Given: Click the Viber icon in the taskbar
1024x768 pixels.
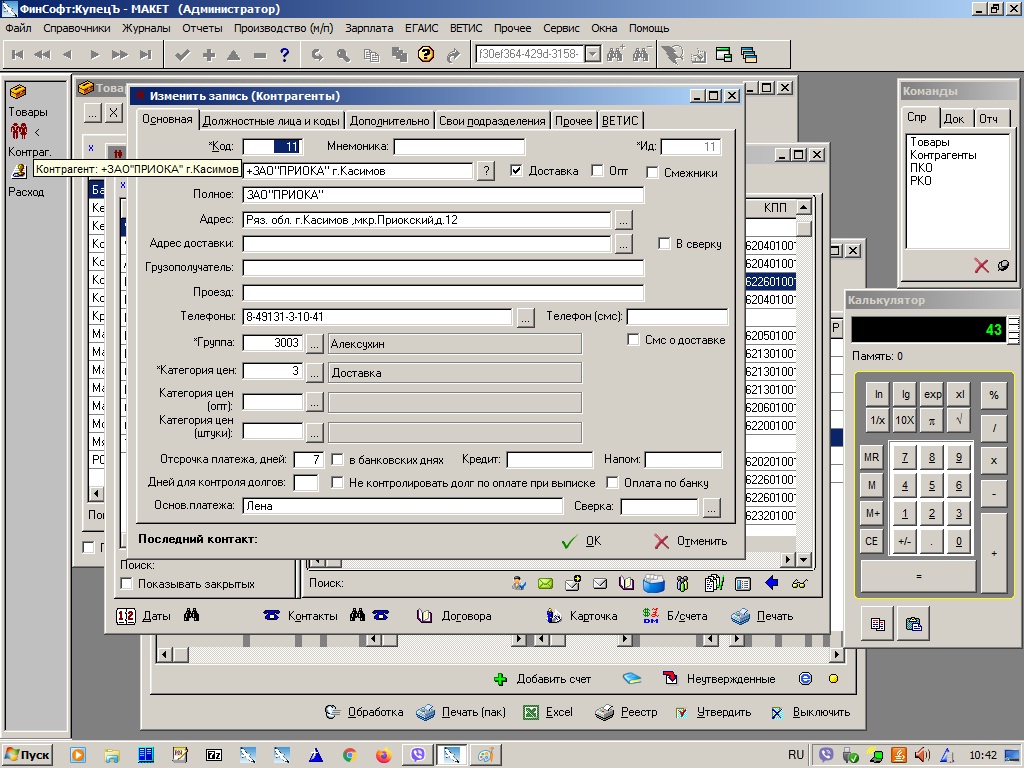Looking at the screenshot, I should [417, 755].
